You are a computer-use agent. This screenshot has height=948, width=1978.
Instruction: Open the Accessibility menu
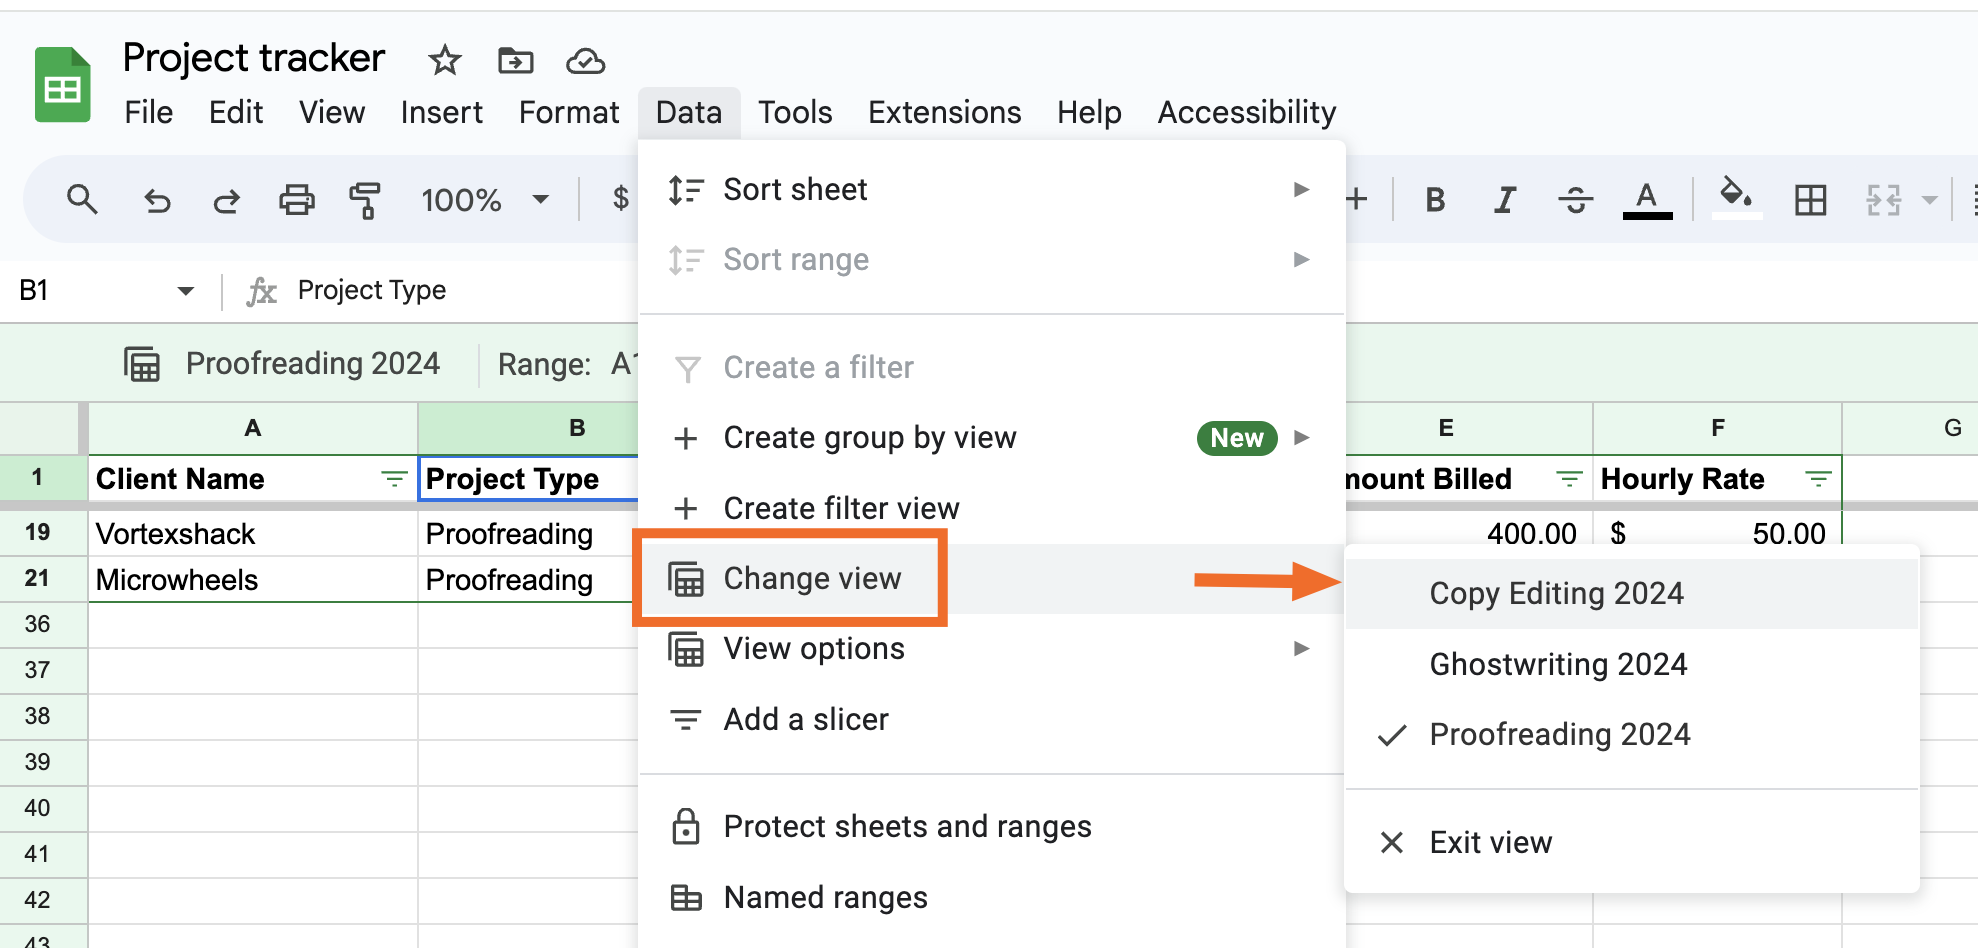(1247, 112)
